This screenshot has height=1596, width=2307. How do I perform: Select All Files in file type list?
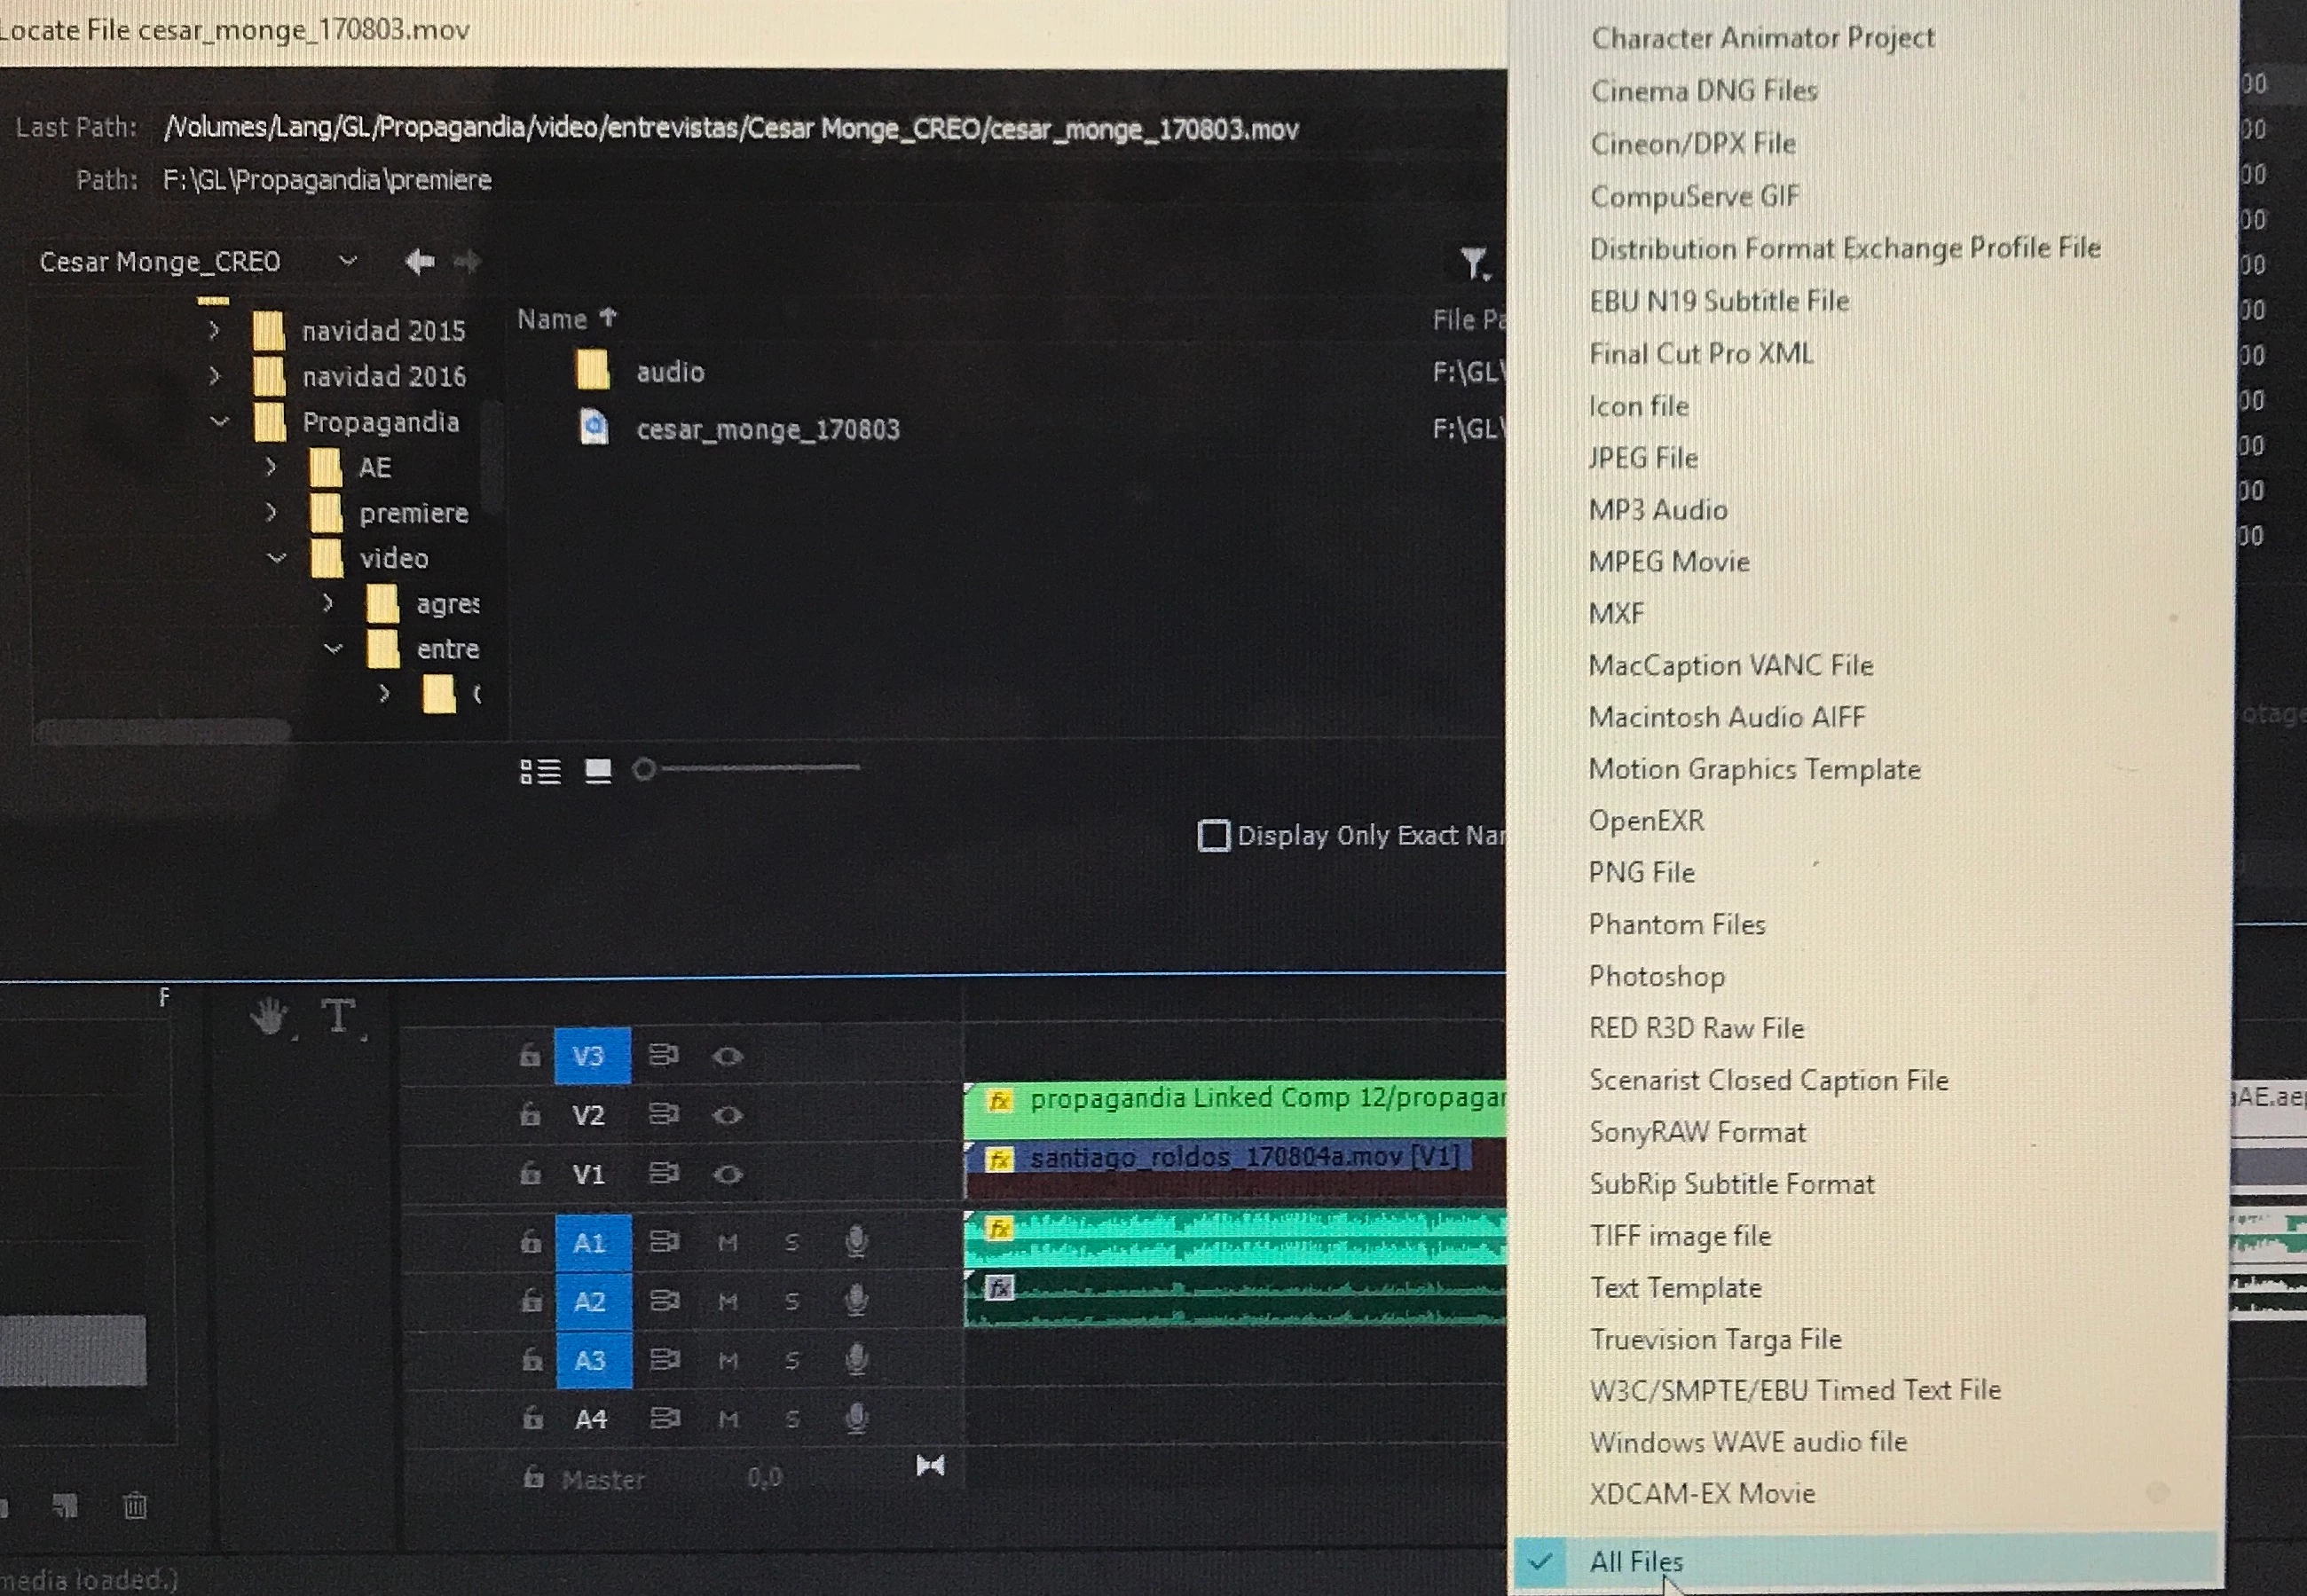[1636, 1560]
